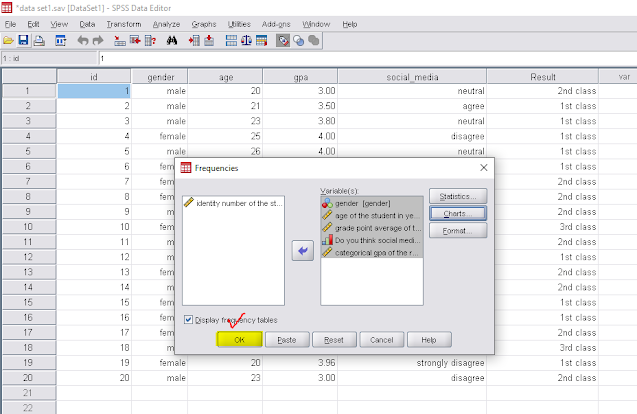Click the cell value editor field
This screenshot has height=414, width=637.
click(x=368, y=59)
